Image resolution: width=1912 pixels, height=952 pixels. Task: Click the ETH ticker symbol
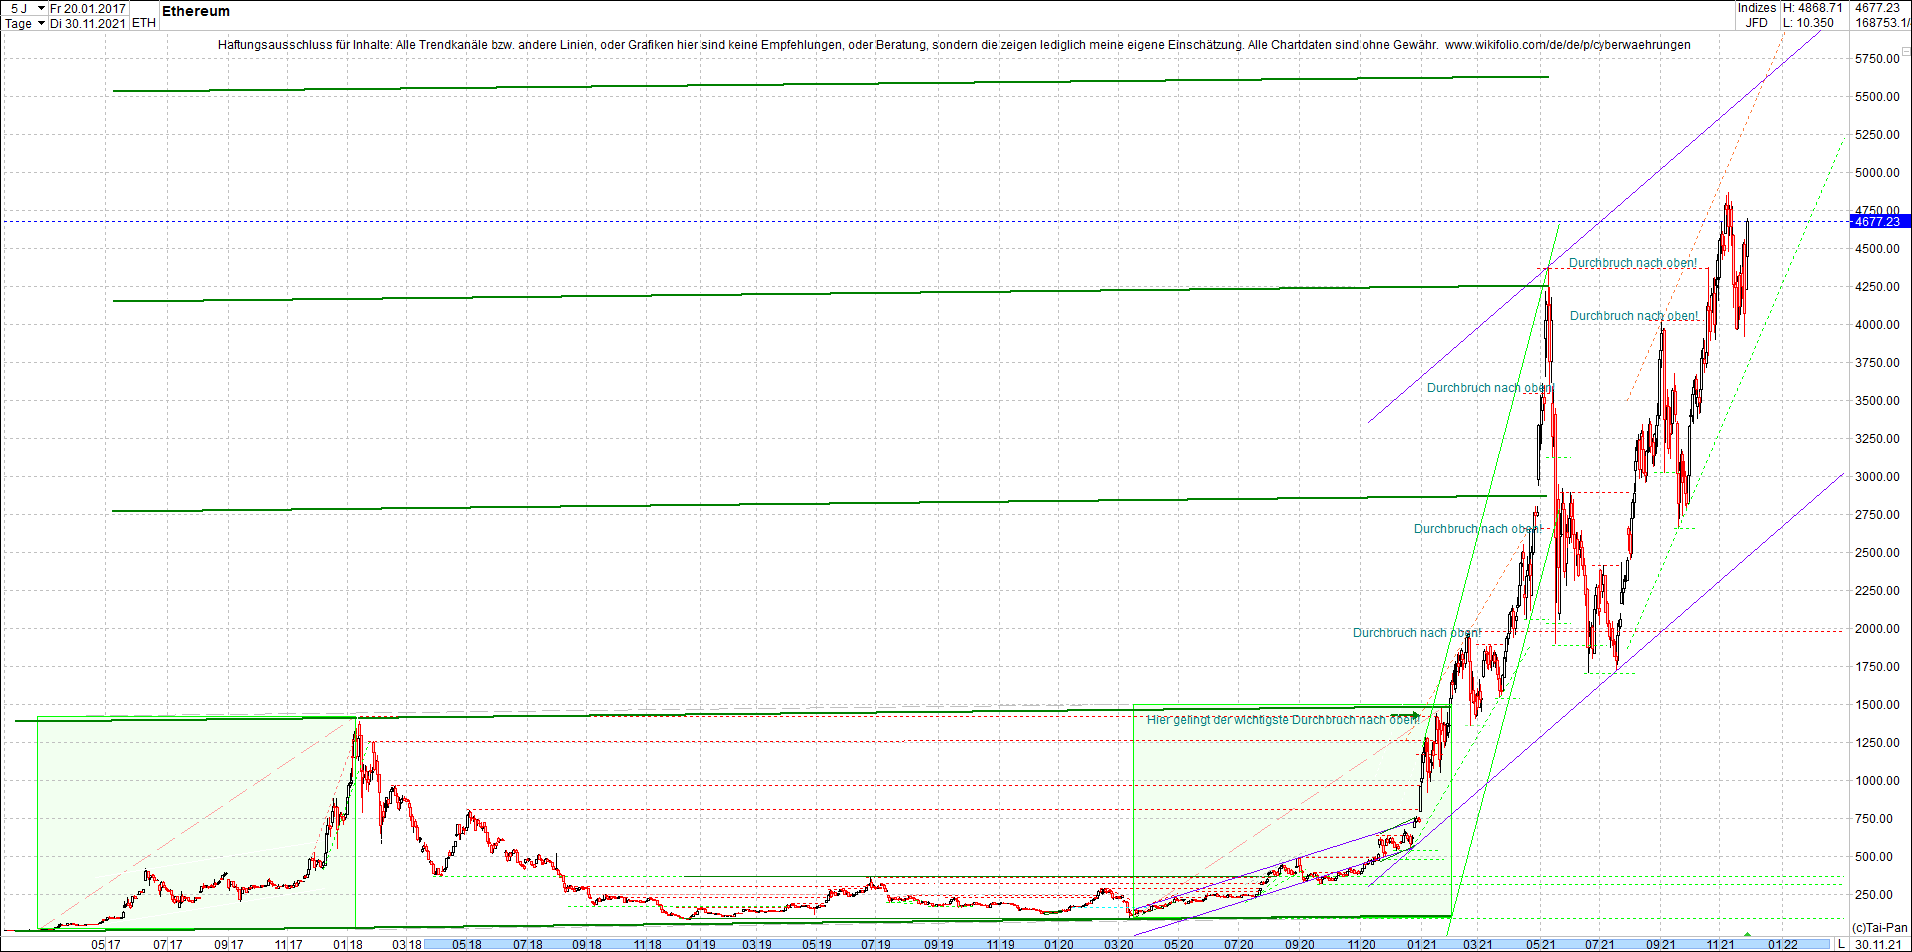pyautogui.click(x=143, y=23)
